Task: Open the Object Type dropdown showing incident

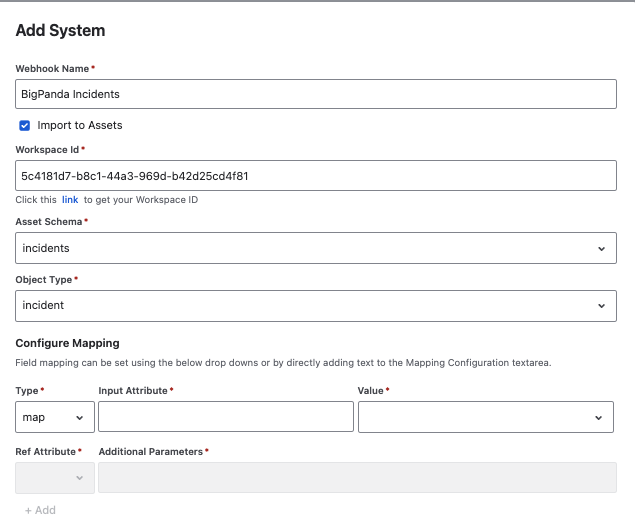Action: (316, 306)
